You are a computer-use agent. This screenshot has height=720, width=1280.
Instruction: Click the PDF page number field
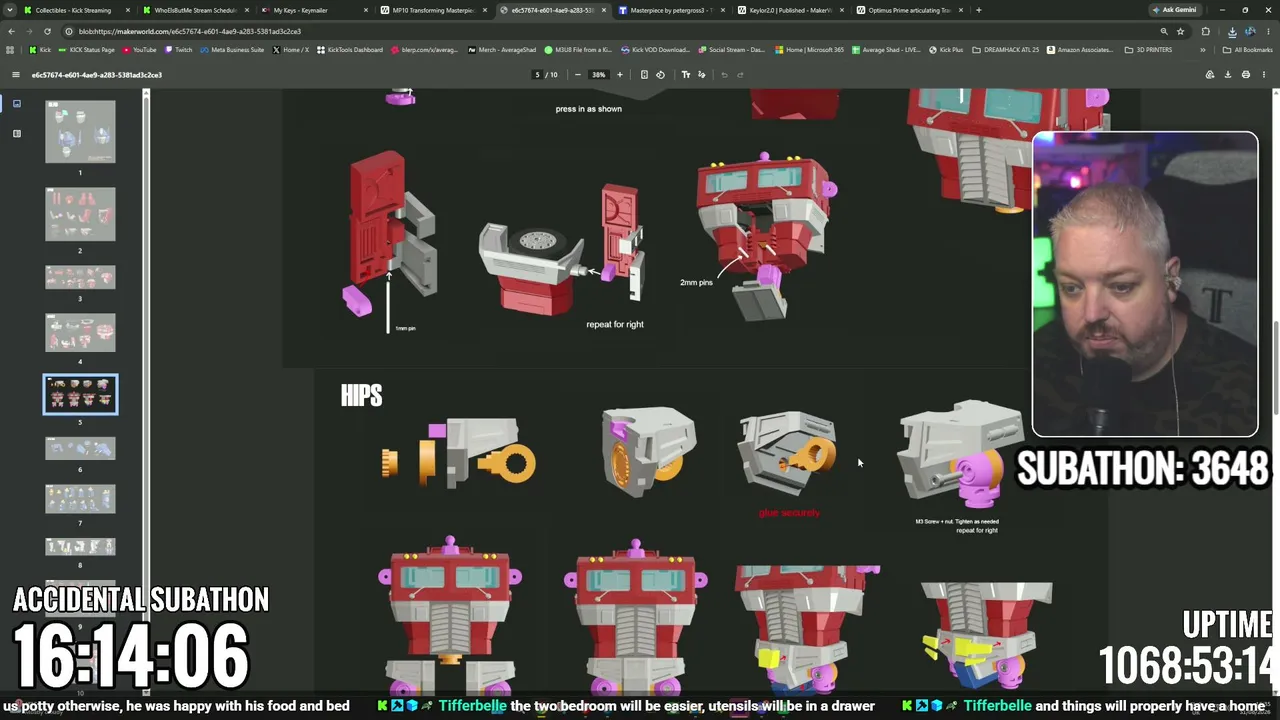coord(537,75)
